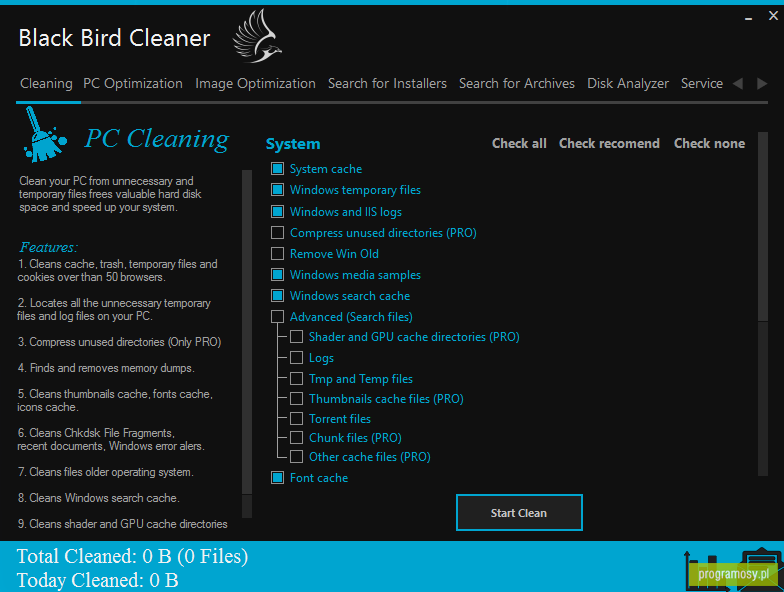Open the Image Optimization tab
The width and height of the screenshot is (784, 592).
click(256, 84)
